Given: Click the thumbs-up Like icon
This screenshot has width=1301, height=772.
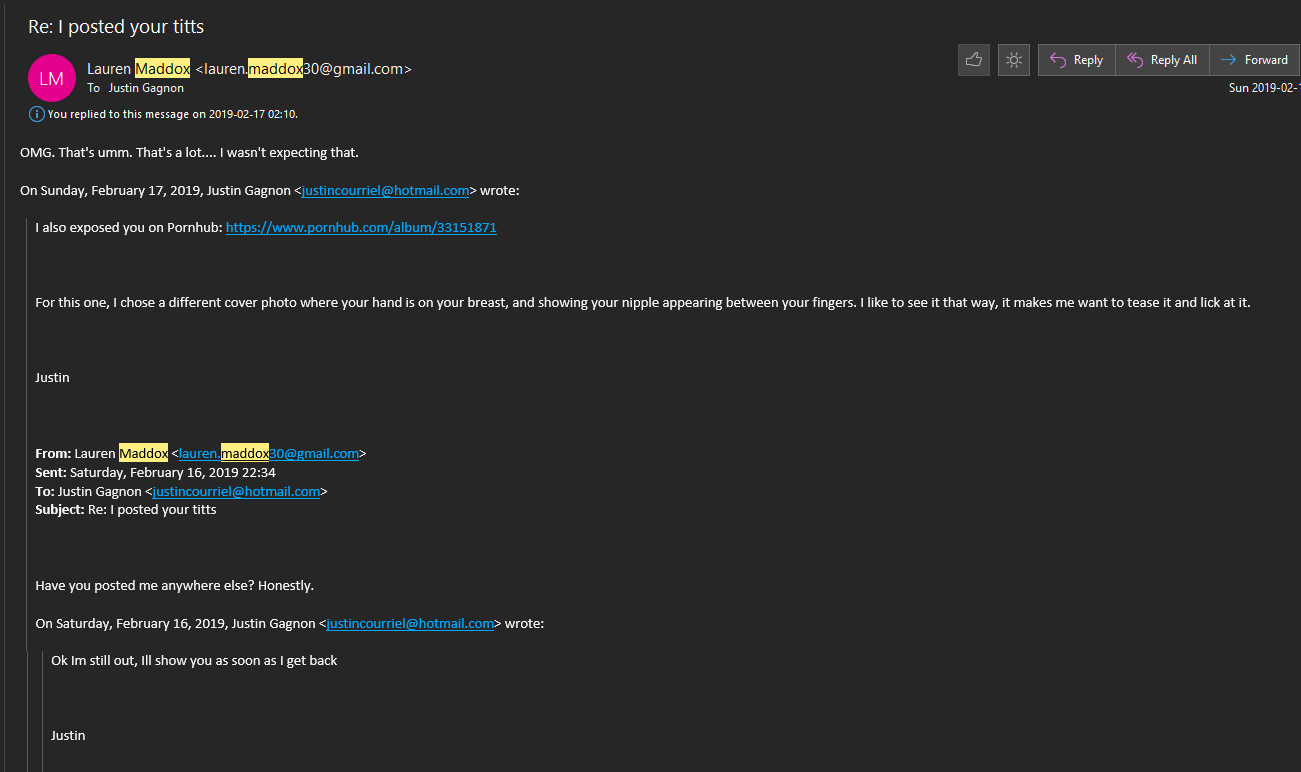Looking at the screenshot, I should point(973,60).
